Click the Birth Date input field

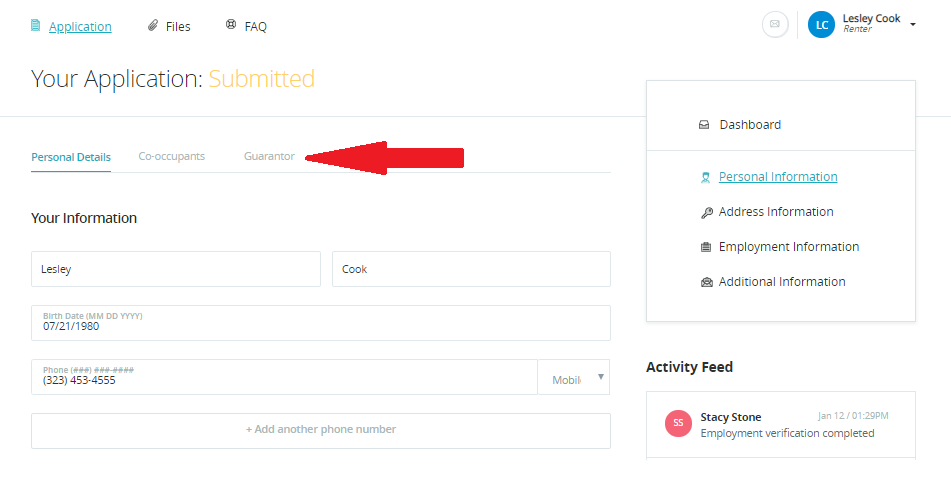click(x=320, y=323)
